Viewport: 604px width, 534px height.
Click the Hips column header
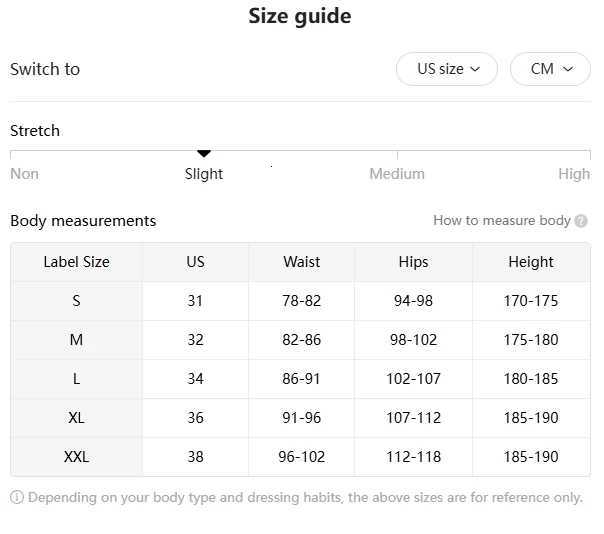pos(413,262)
